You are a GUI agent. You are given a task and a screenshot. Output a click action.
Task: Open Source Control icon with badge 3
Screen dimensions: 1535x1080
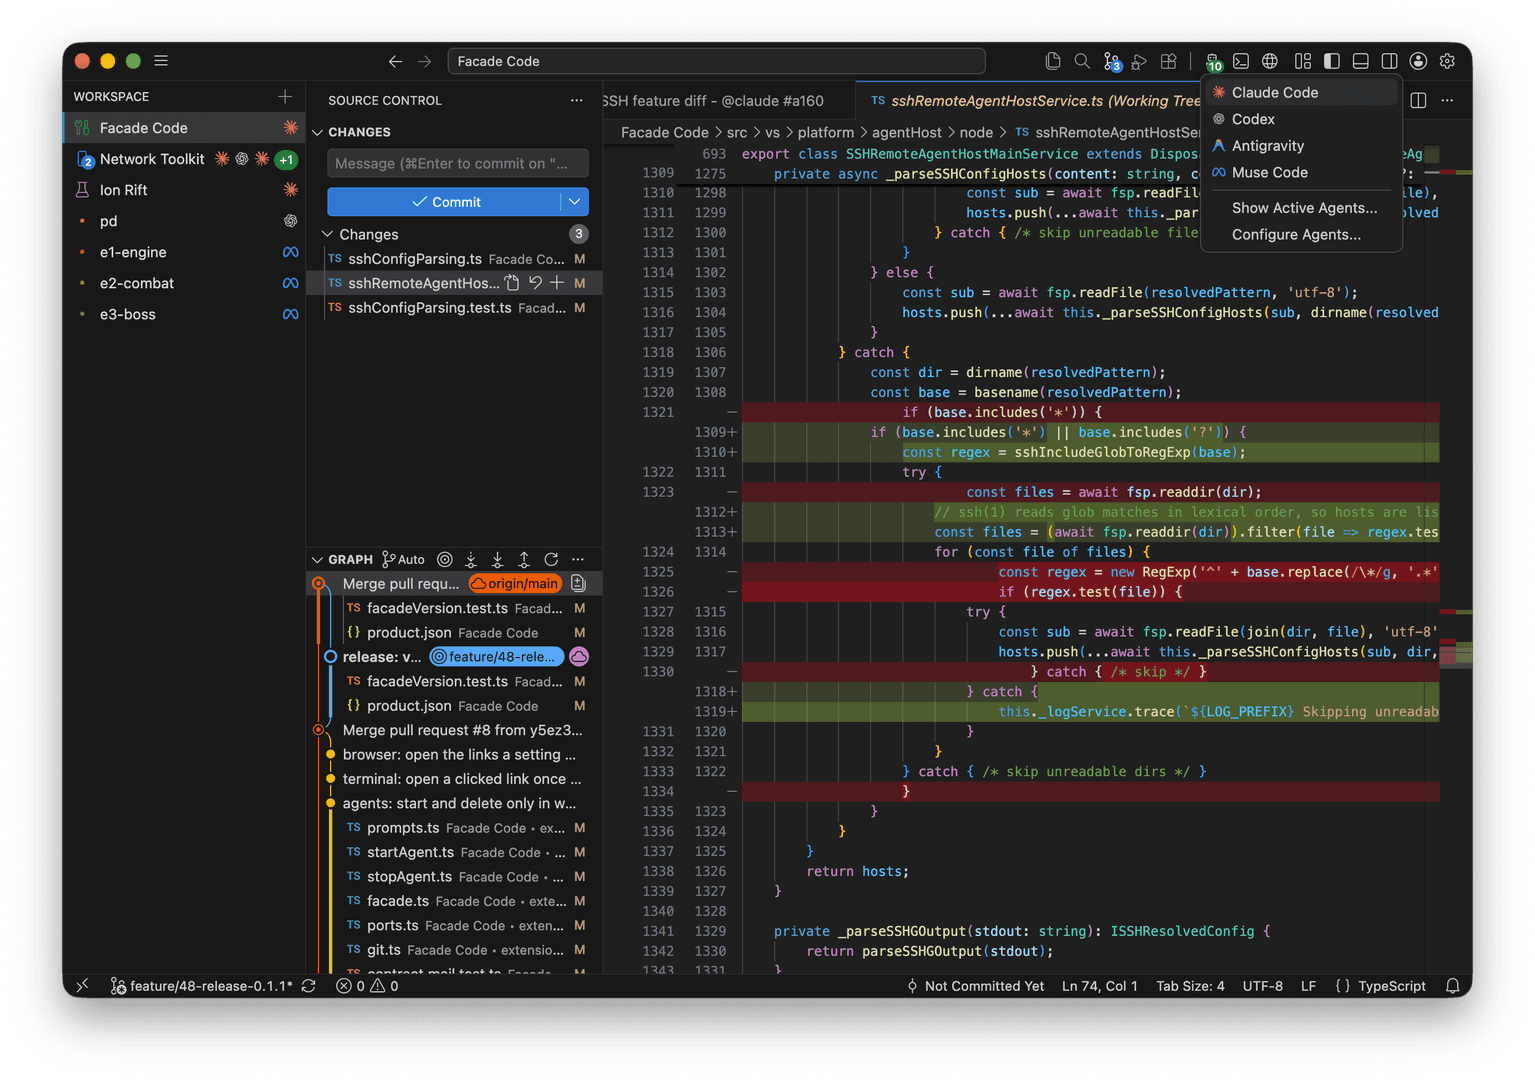[x=1112, y=62]
